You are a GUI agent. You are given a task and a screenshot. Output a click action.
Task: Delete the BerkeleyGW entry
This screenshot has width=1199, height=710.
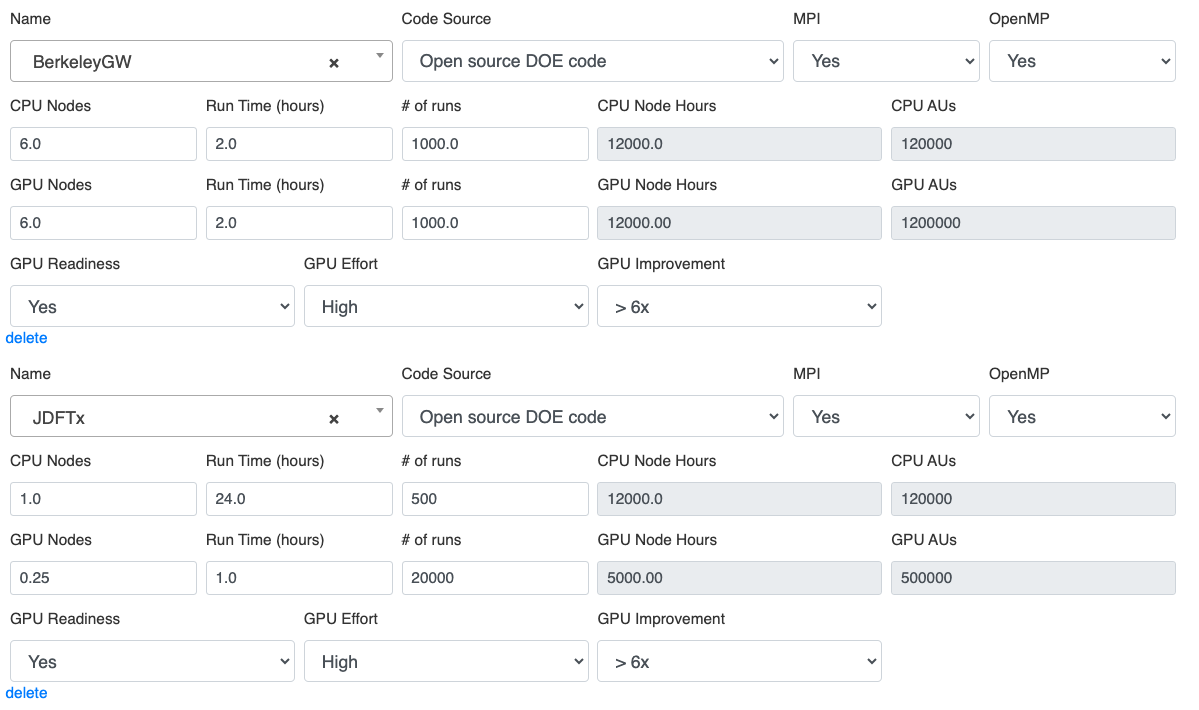click(27, 338)
